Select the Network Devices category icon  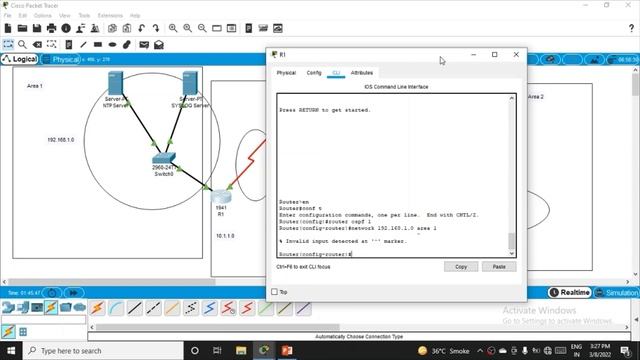[8, 307]
